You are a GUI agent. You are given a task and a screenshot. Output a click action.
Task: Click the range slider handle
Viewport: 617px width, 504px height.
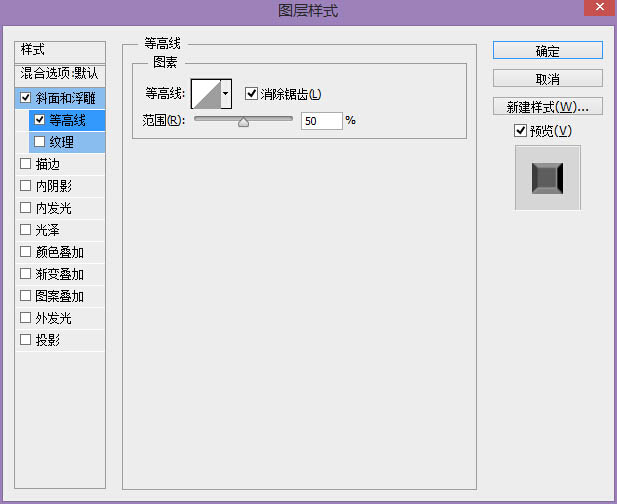pos(243,122)
